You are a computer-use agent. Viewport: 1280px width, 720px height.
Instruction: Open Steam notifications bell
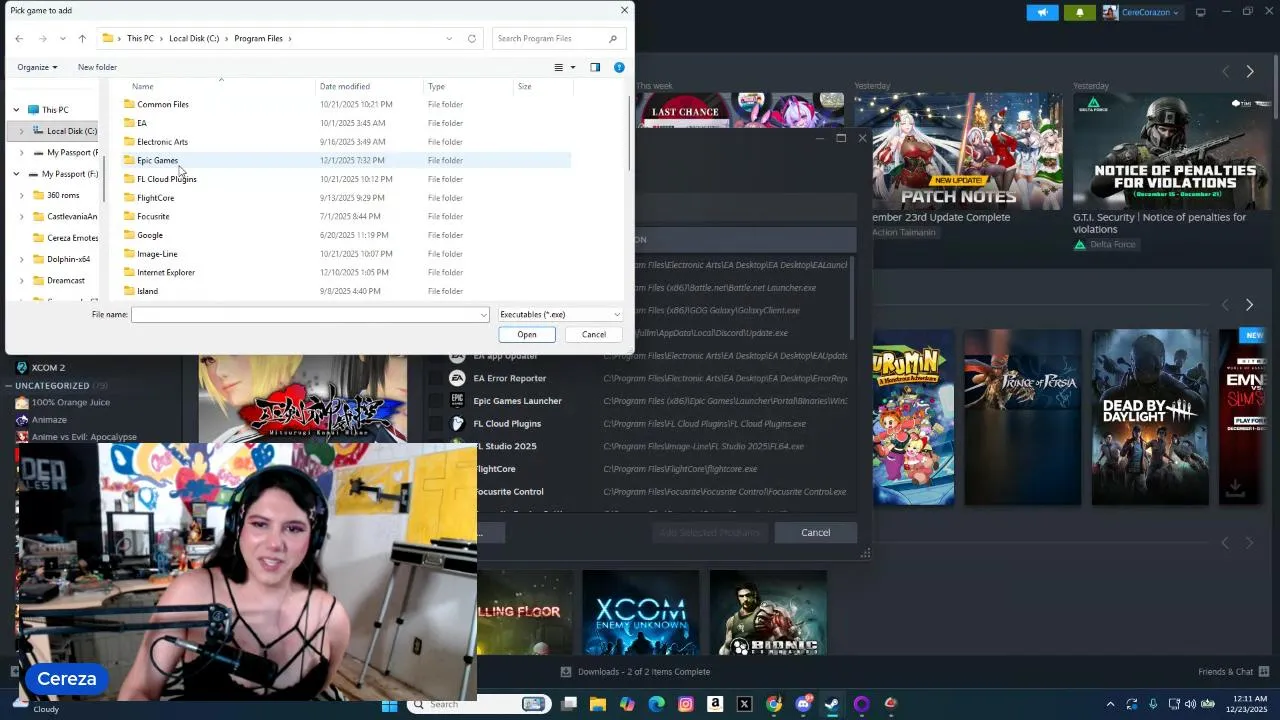click(1080, 12)
